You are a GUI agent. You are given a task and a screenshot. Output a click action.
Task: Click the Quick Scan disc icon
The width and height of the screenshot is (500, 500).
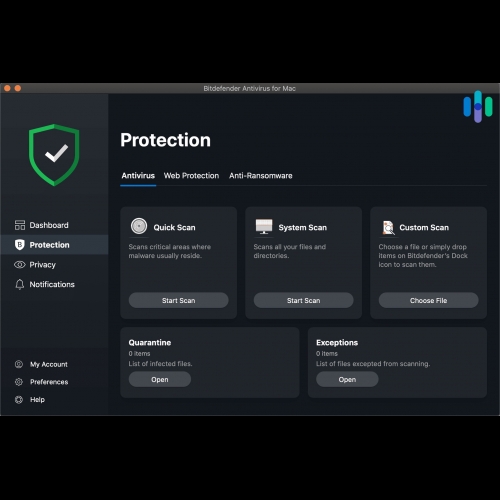pyautogui.click(x=139, y=226)
